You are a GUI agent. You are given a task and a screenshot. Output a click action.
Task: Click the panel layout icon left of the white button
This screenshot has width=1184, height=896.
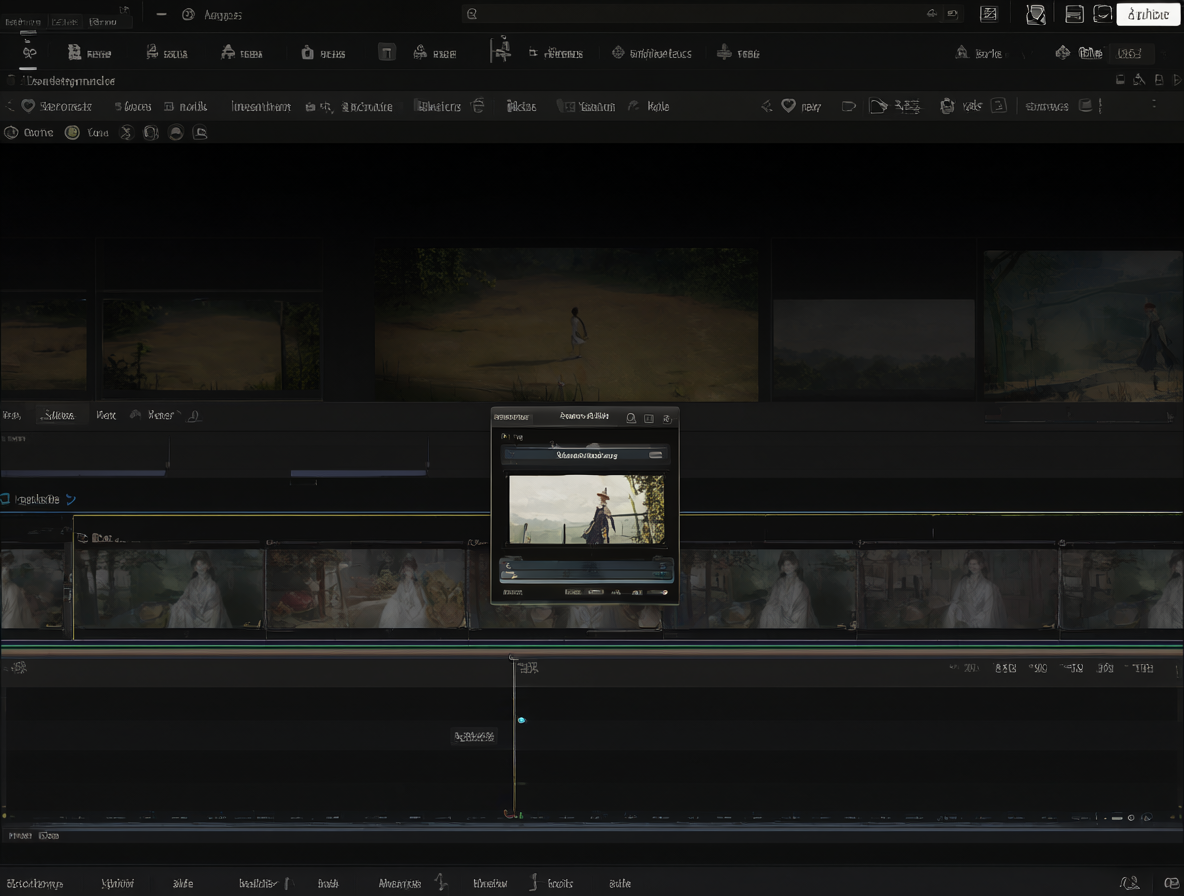tap(1074, 14)
